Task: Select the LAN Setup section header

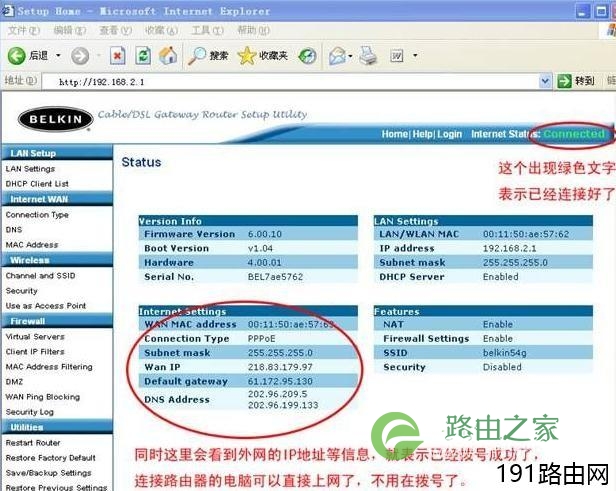Action: (57, 153)
